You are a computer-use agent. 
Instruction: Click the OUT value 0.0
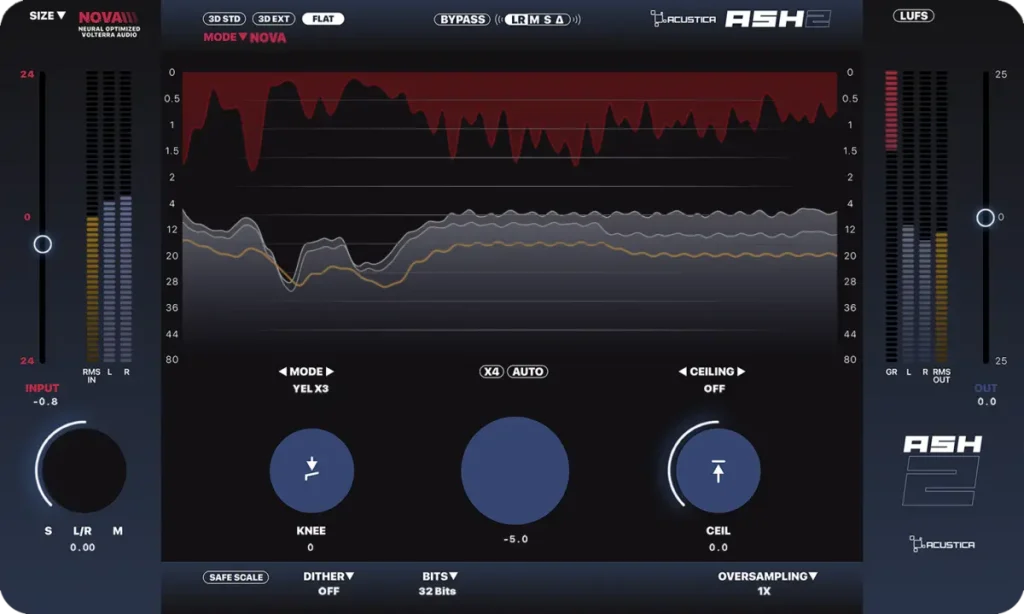(x=987, y=402)
